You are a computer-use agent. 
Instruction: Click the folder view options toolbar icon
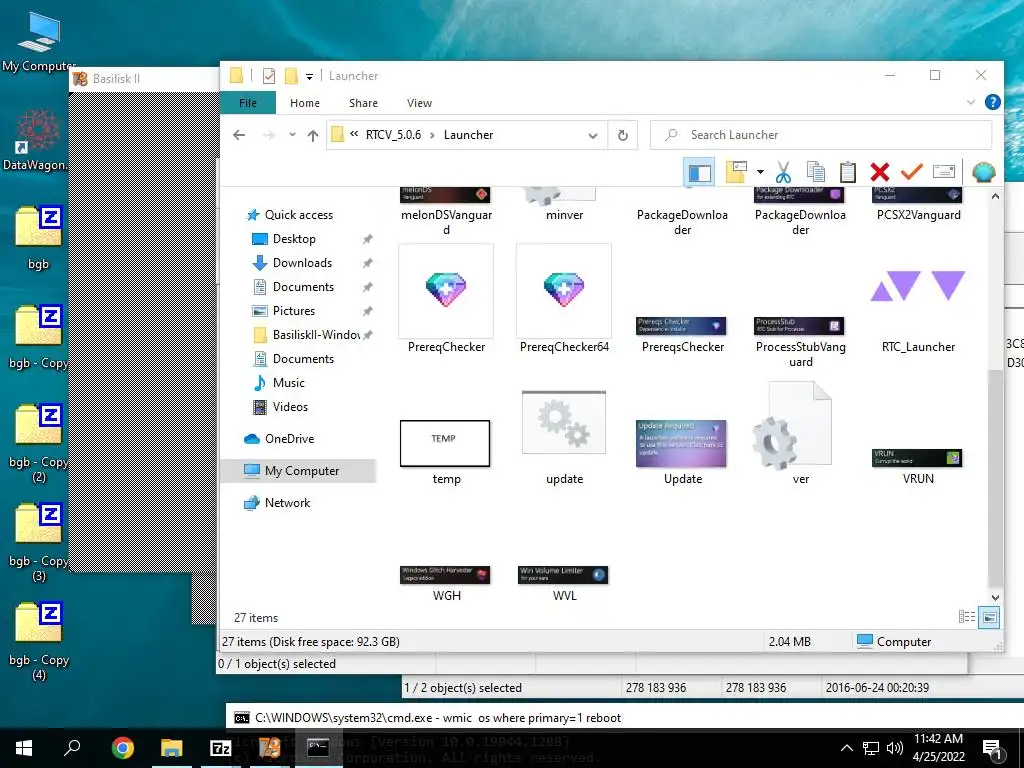(x=736, y=172)
